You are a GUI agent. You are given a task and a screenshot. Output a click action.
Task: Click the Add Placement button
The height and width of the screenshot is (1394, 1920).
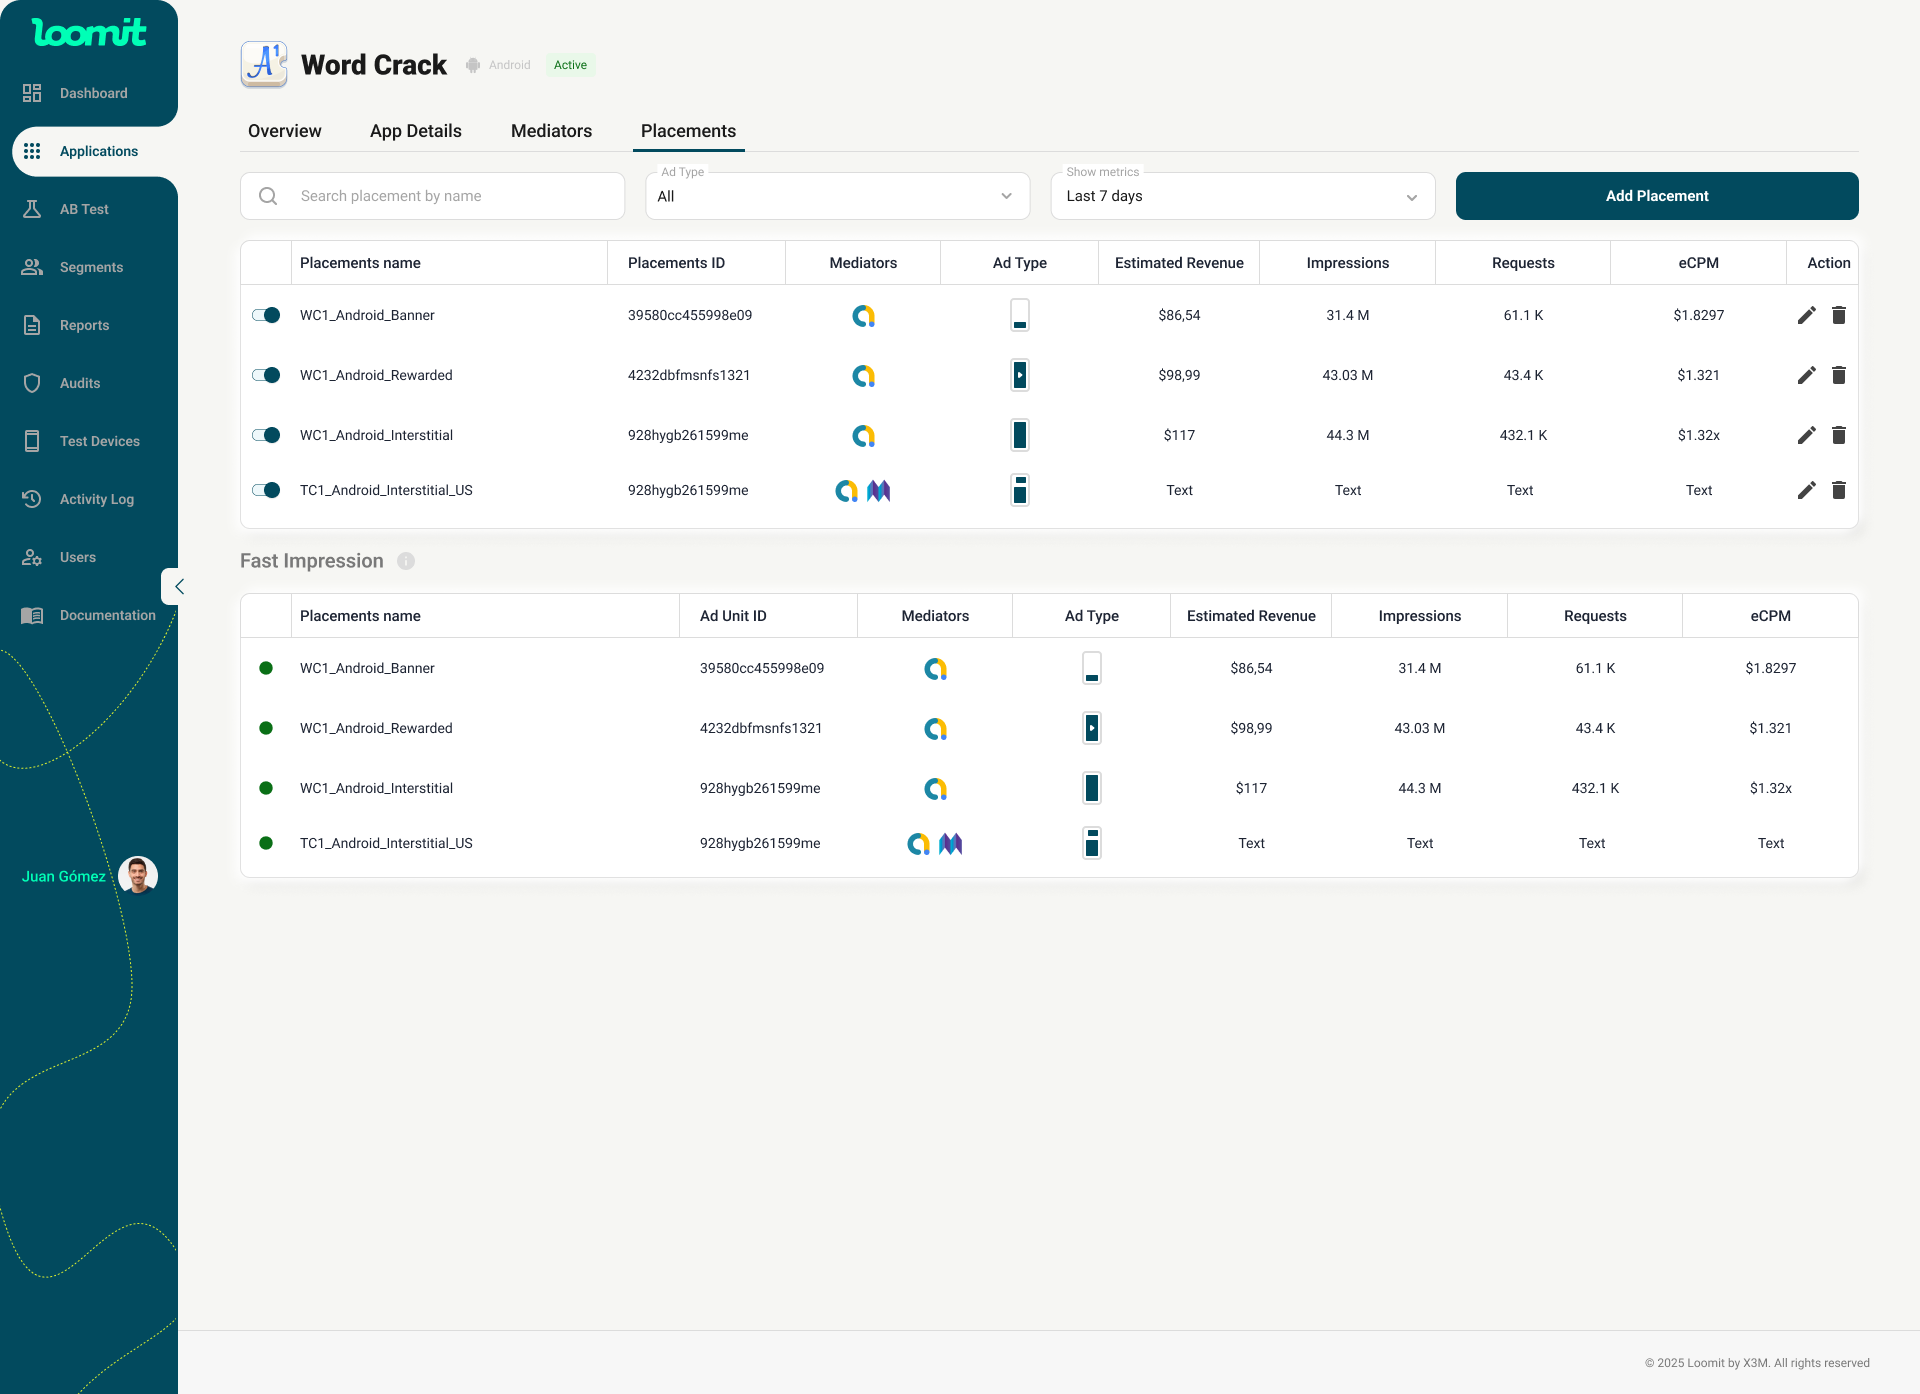click(1656, 196)
